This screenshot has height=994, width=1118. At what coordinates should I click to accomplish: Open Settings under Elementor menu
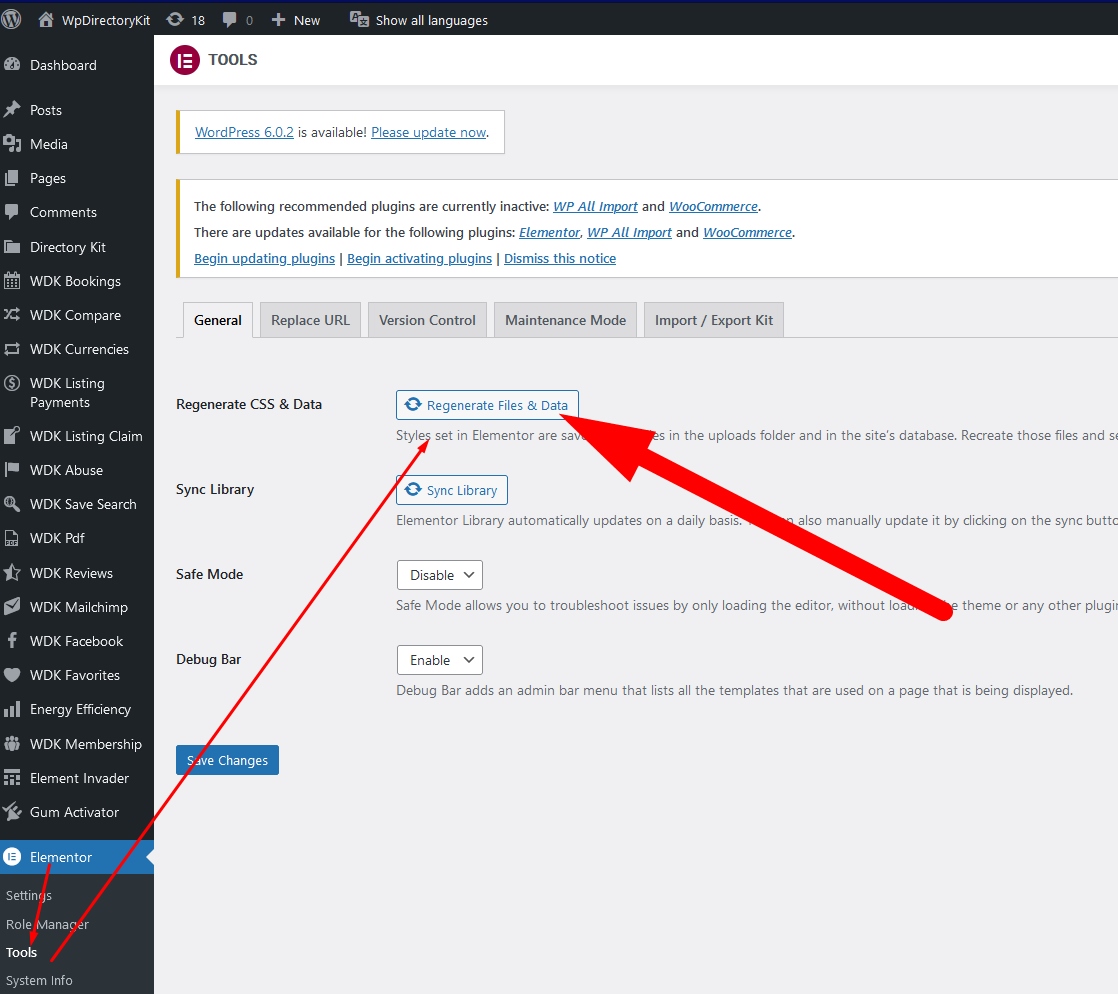coord(29,895)
